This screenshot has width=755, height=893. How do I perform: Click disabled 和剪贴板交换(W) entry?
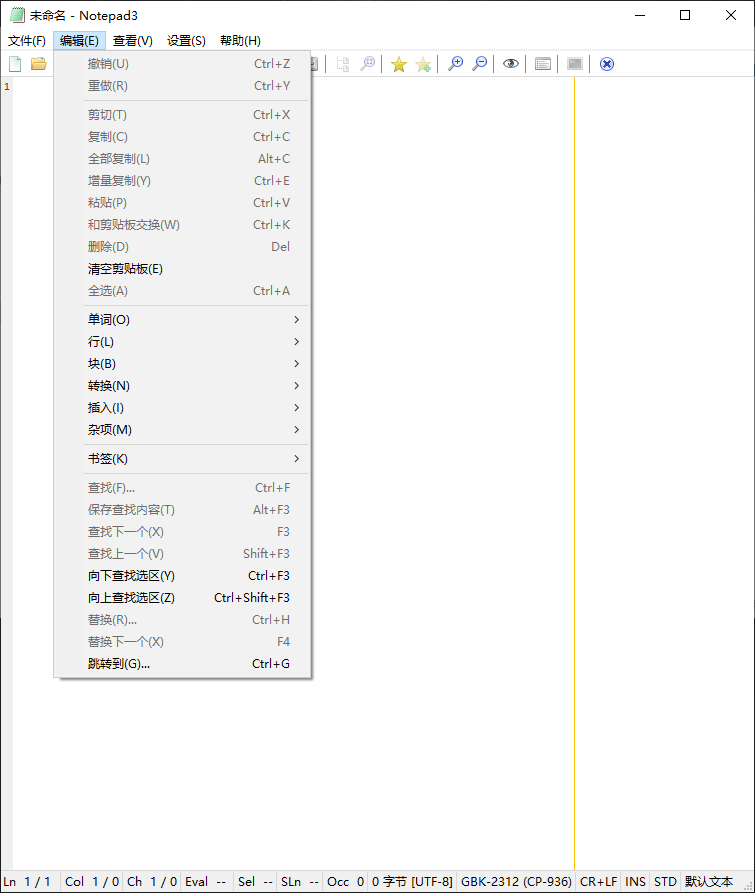pos(182,225)
